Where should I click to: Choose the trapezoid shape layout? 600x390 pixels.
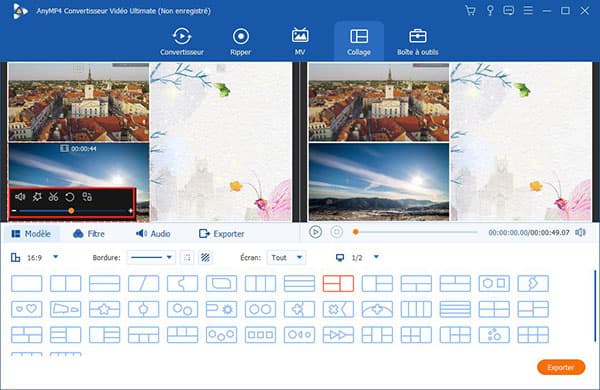[65, 309]
